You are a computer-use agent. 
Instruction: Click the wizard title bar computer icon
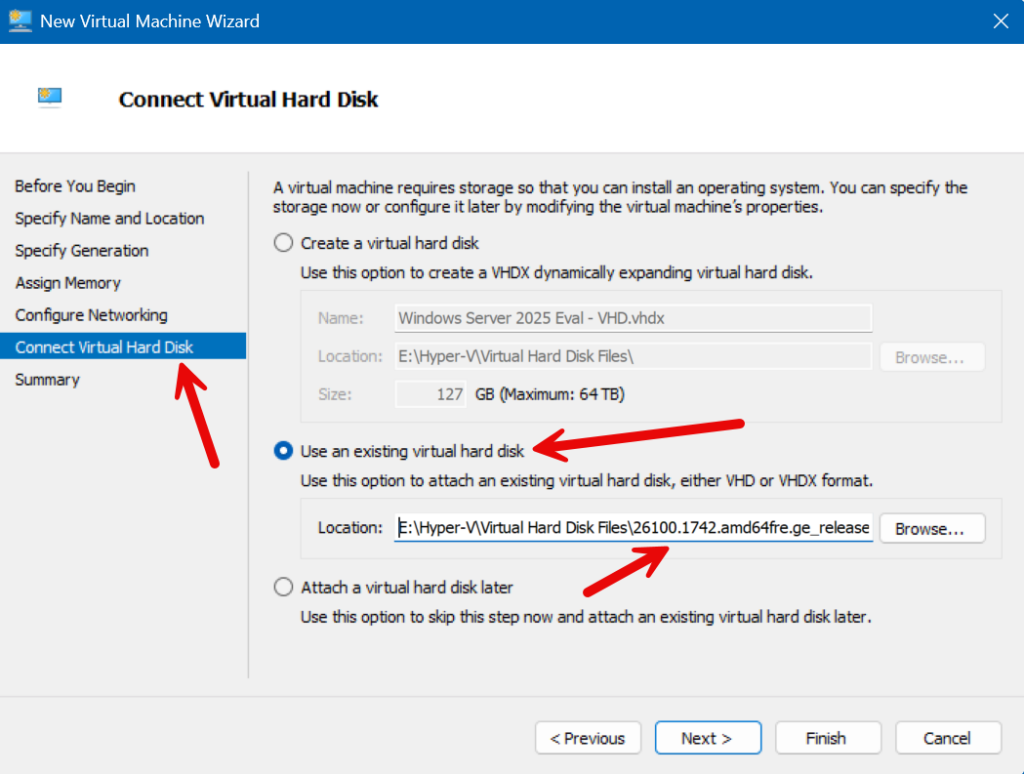pos(20,21)
